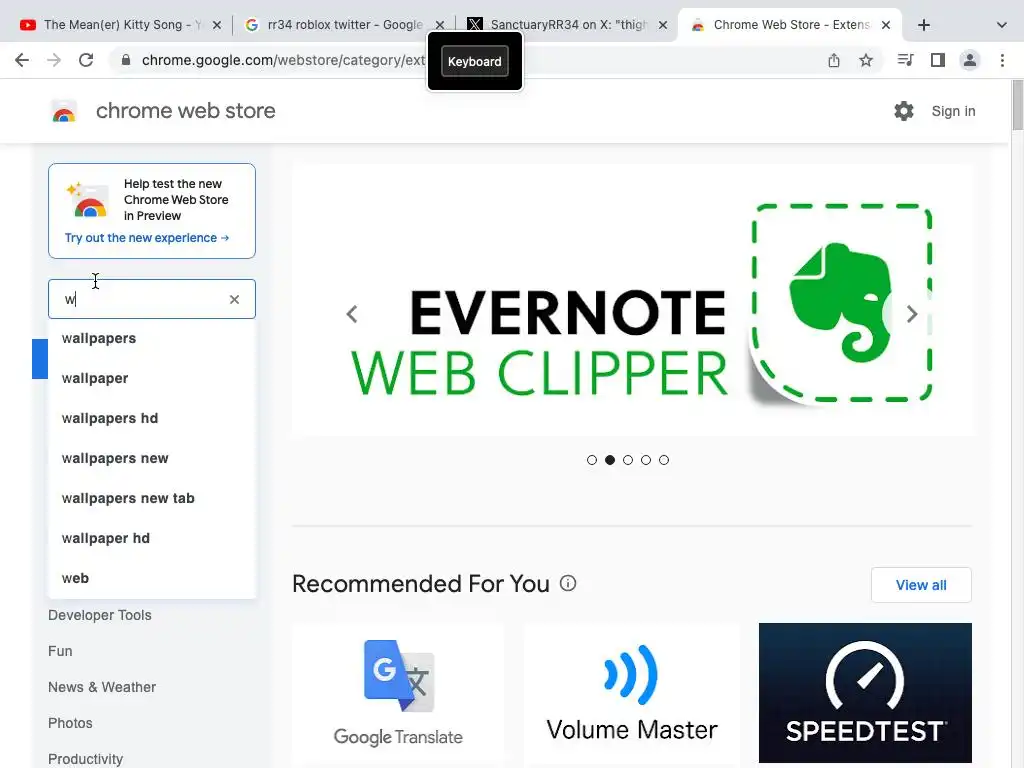Open the Chrome three-dot menu

tap(1002, 60)
